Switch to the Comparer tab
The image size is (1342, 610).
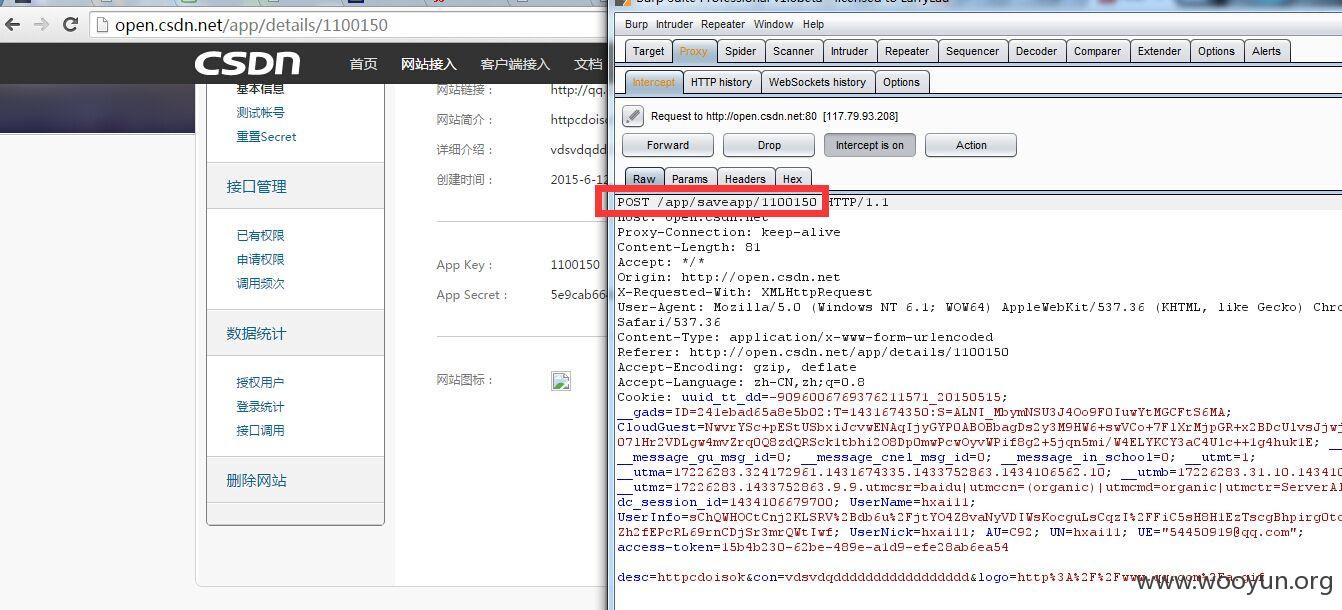click(x=1097, y=51)
